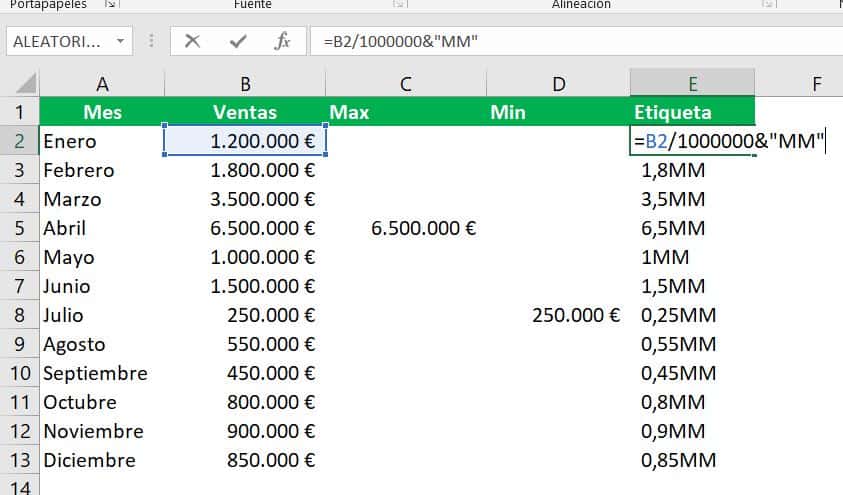The height and width of the screenshot is (495, 843).
Task: Click the Etiqueta header cell
Action: pyautogui.click(x=692, y=112)
